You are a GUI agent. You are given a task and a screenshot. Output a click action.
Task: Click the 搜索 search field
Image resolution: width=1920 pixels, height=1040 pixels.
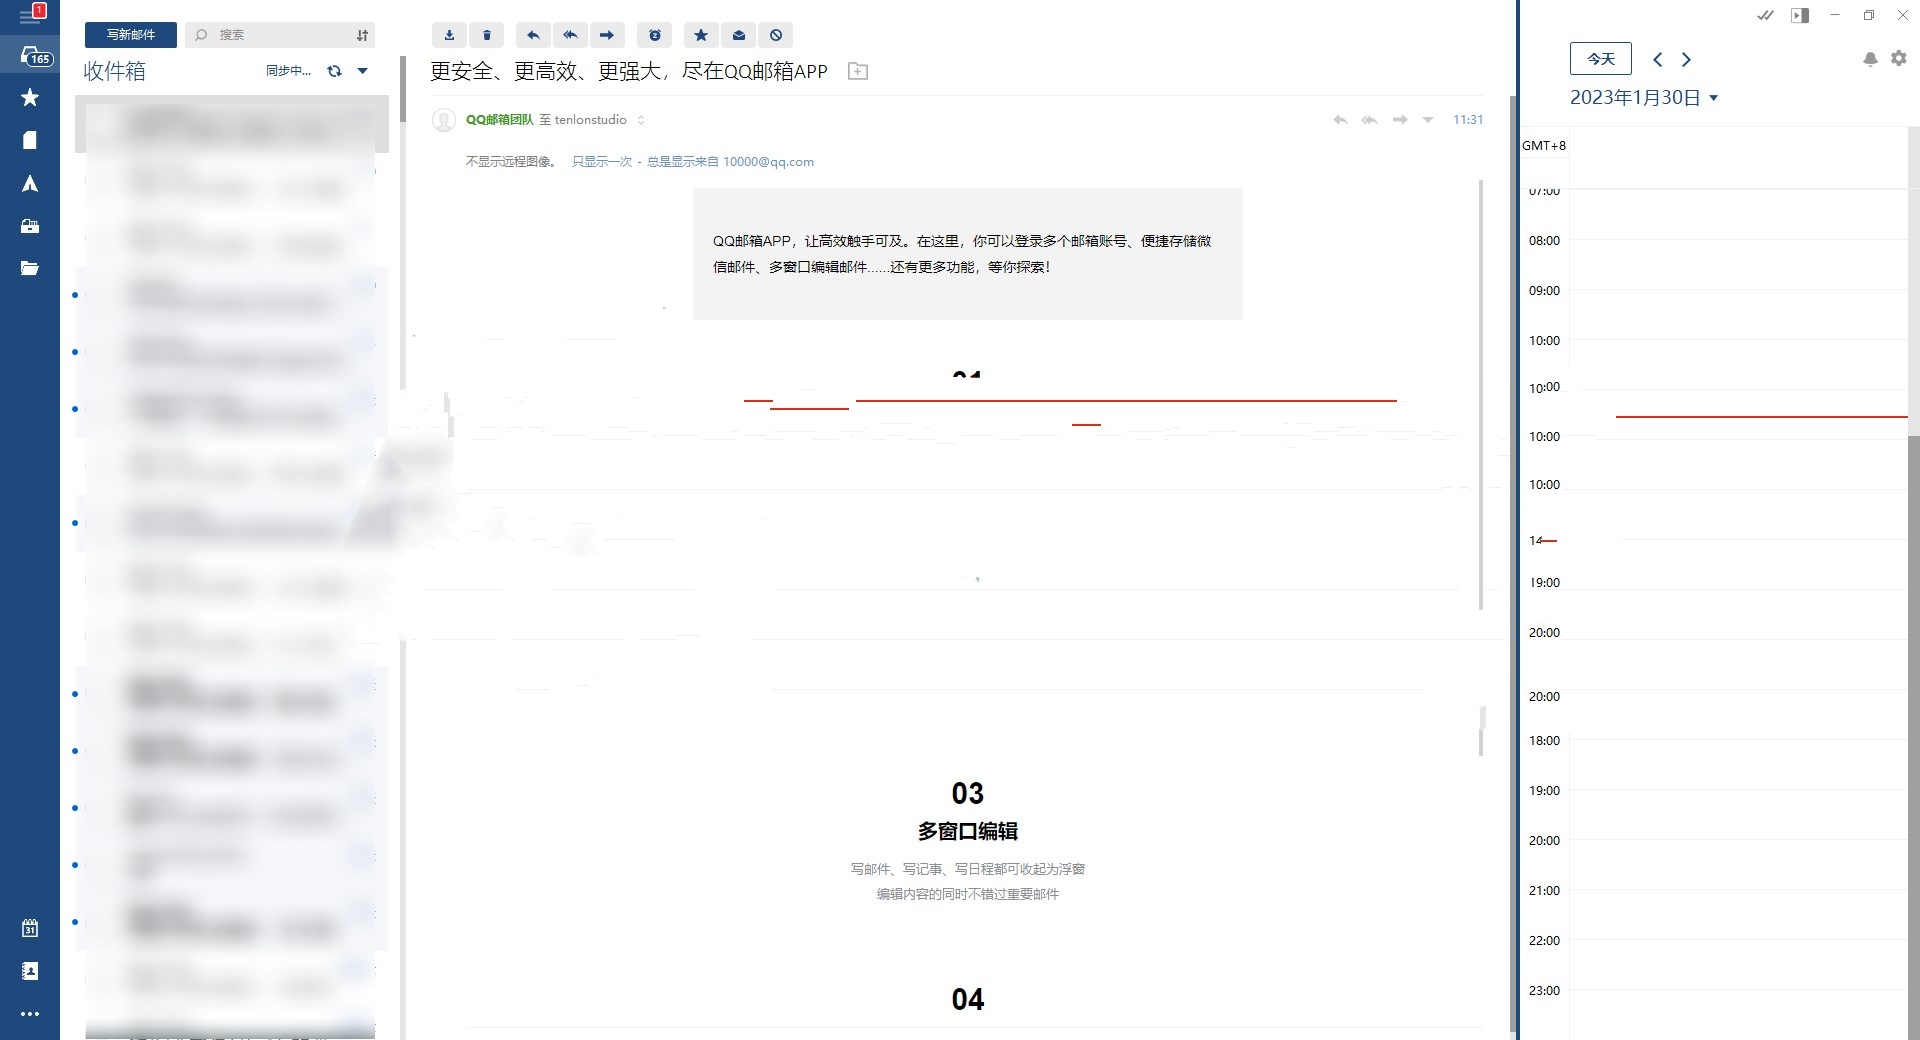[x=280, y=35]
